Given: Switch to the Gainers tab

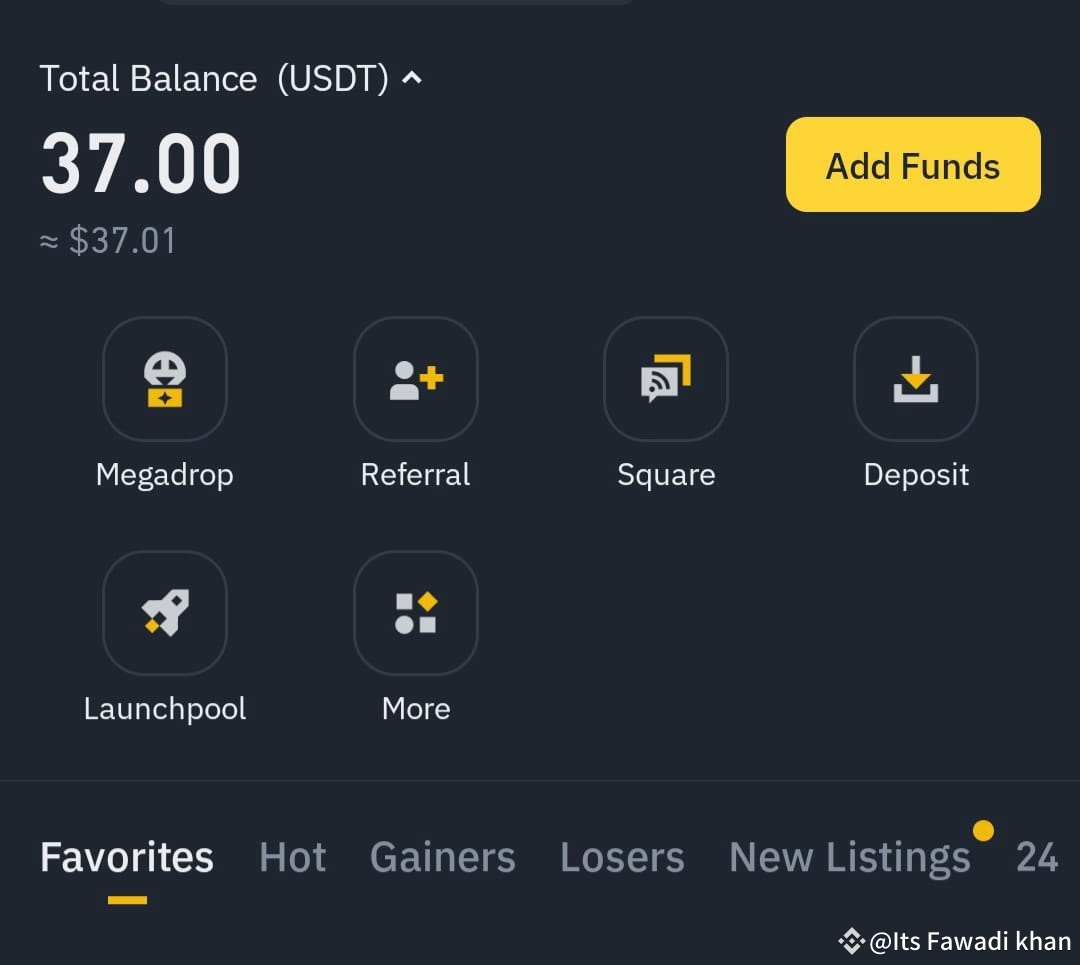Looking at the screenshot, I should [442, 856].
